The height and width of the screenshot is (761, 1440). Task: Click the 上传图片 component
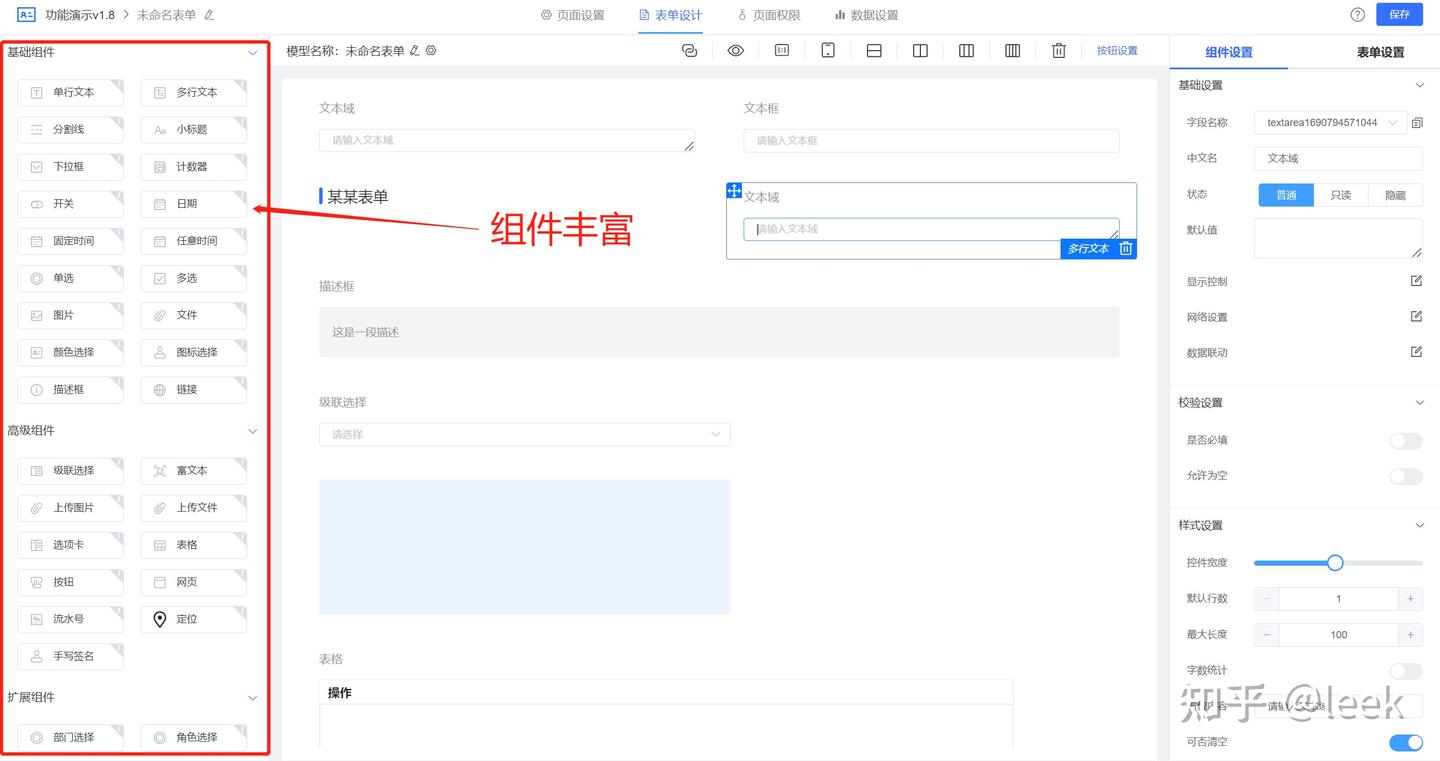70,507
